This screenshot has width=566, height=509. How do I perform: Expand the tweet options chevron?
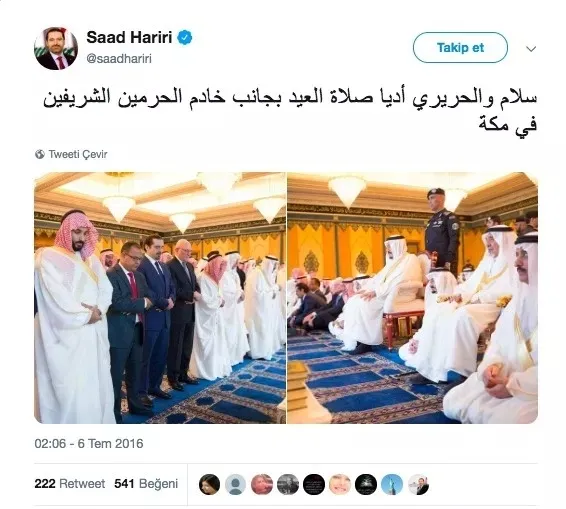pos(531,49)
